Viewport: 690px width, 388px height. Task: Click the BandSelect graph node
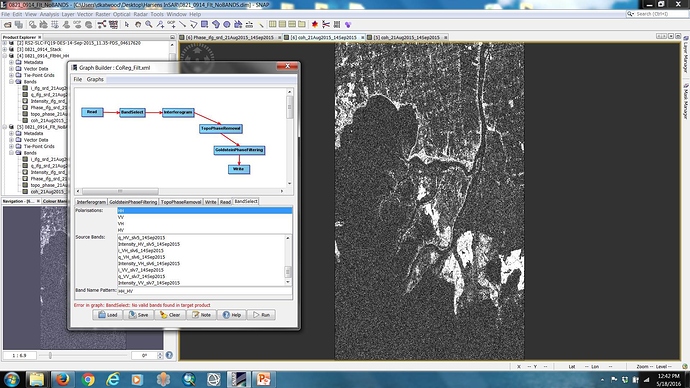(x=132, y=112)
